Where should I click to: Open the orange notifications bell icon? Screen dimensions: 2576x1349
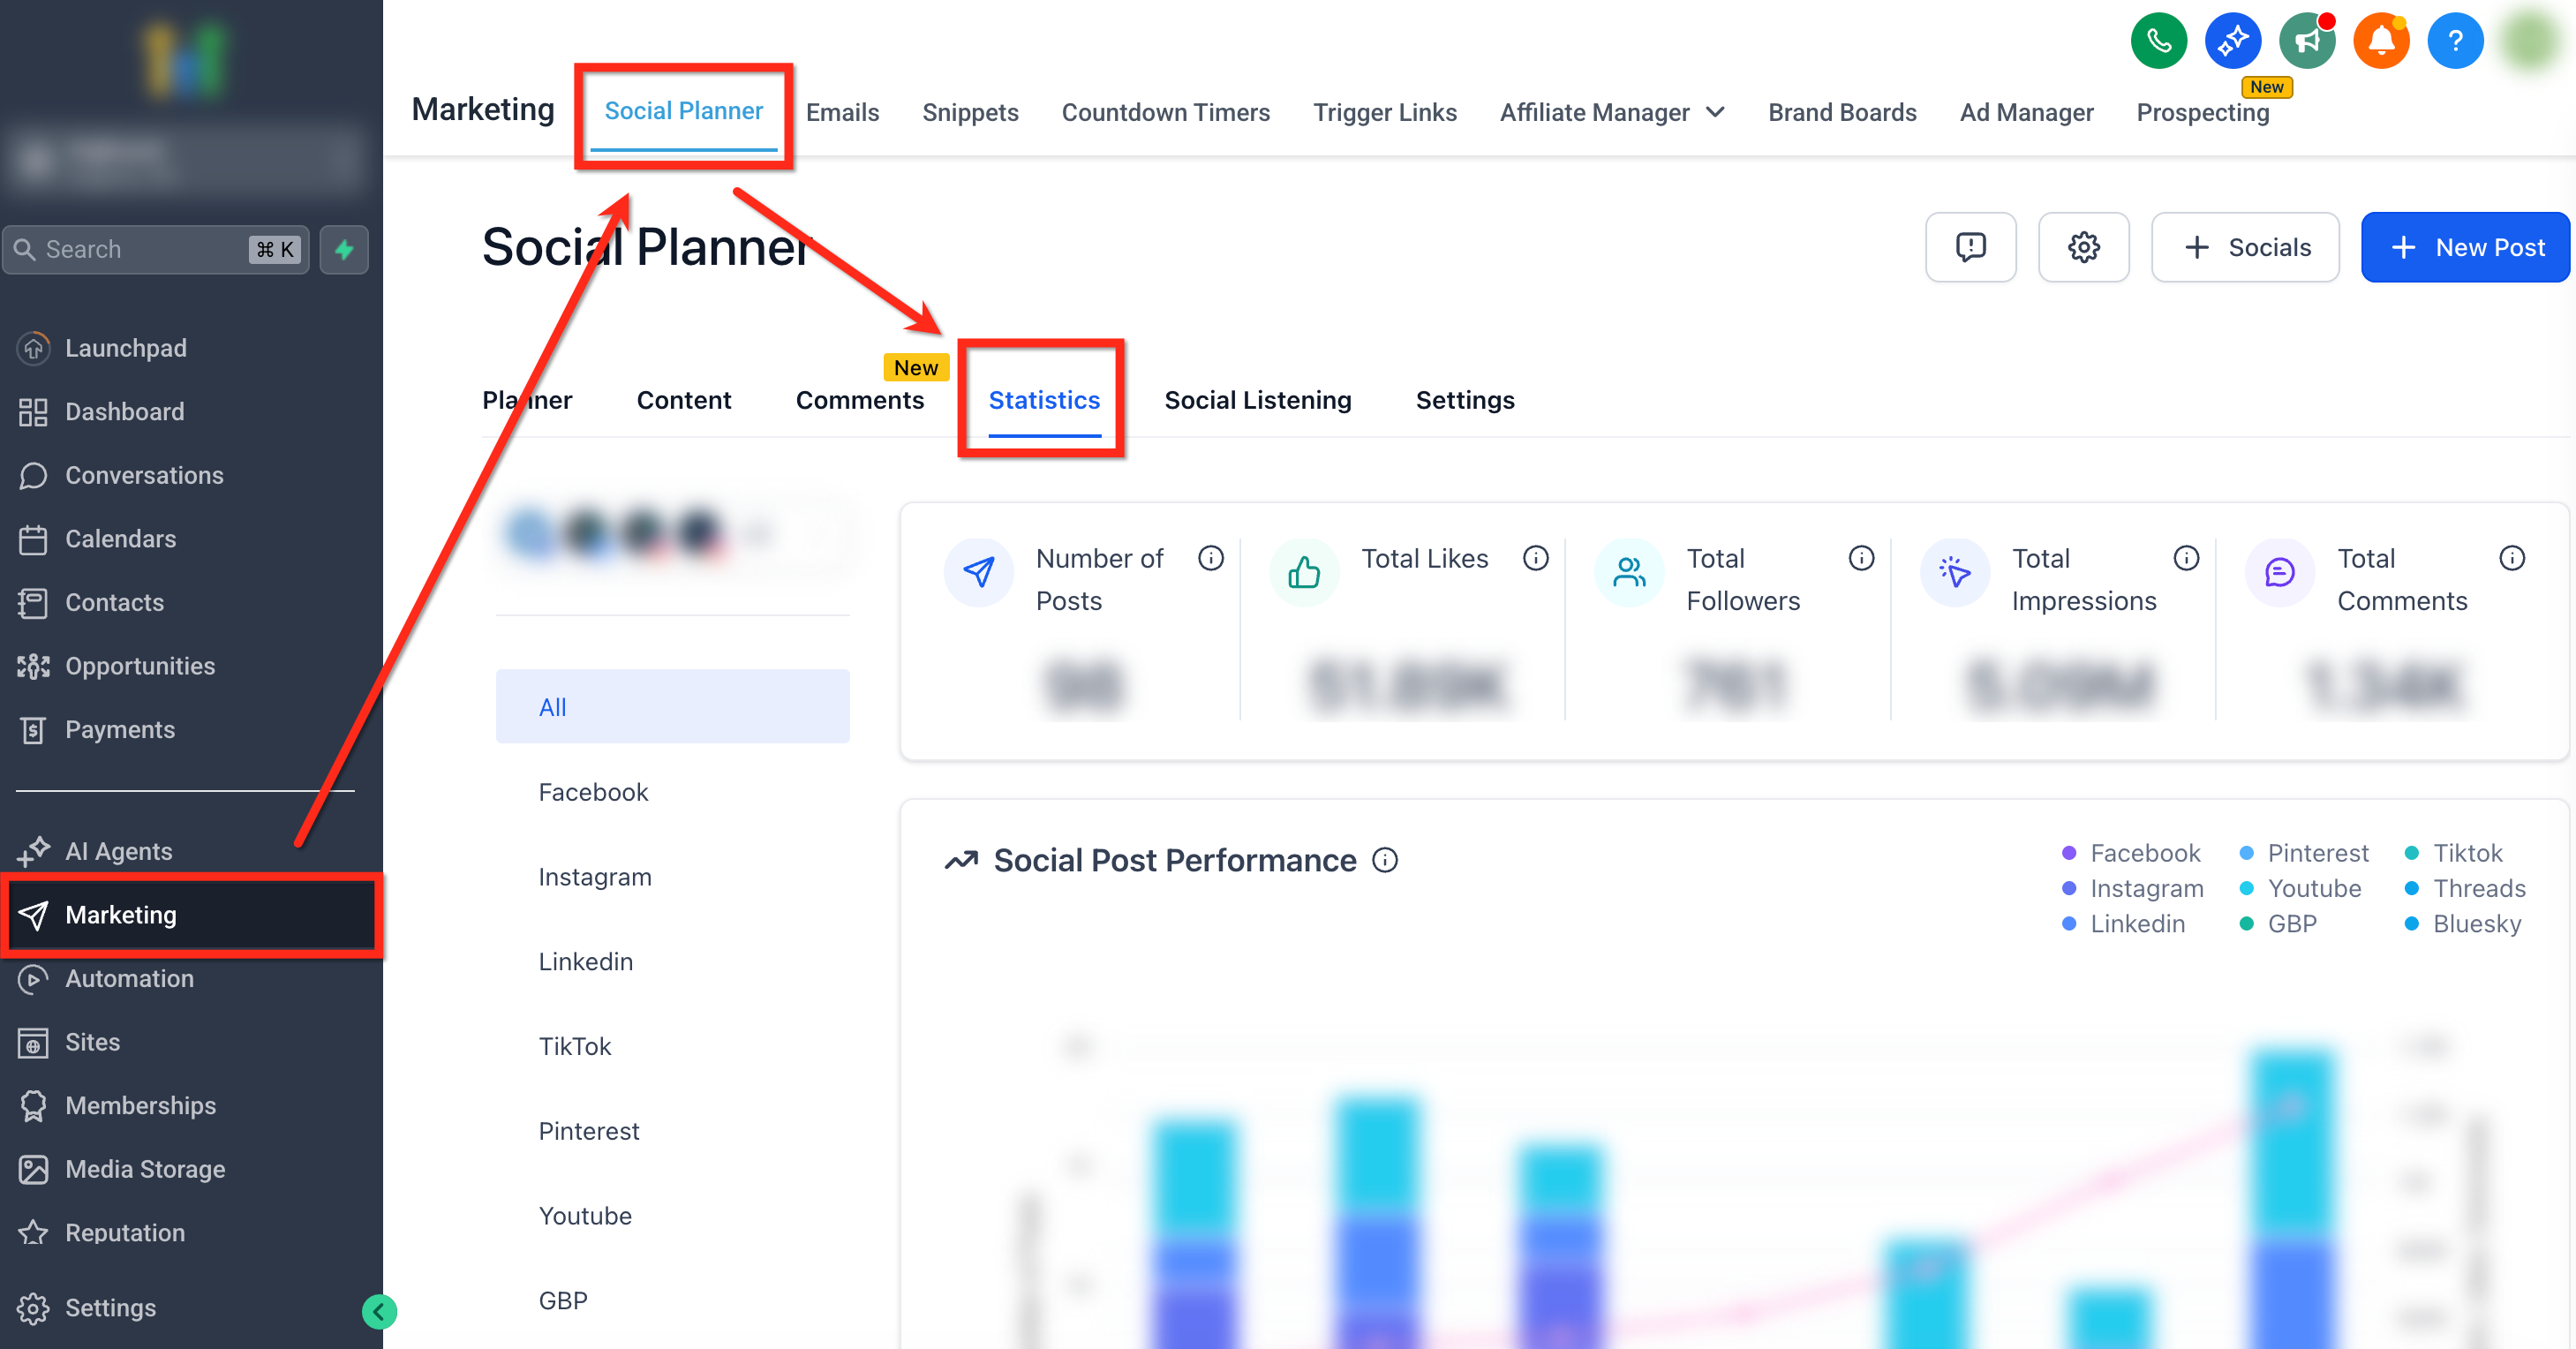[x=2381, y=41]
